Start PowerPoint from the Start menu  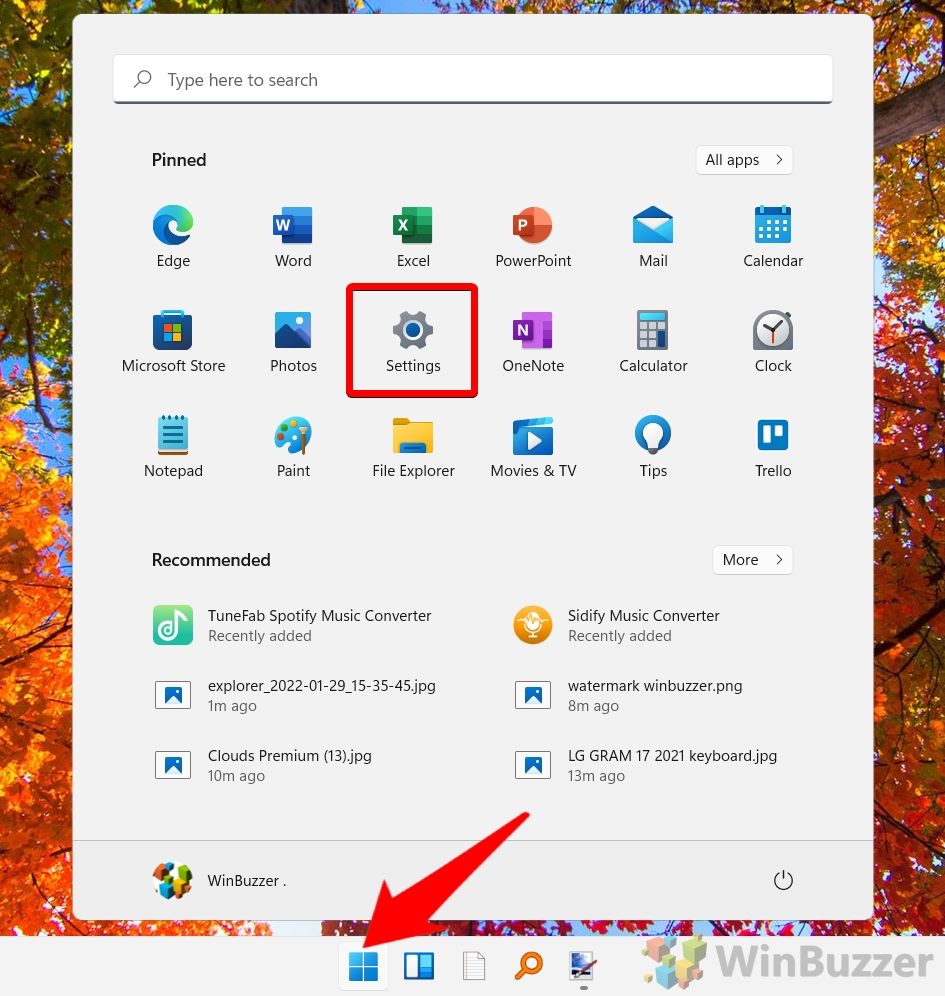click(x=533, y=236)
